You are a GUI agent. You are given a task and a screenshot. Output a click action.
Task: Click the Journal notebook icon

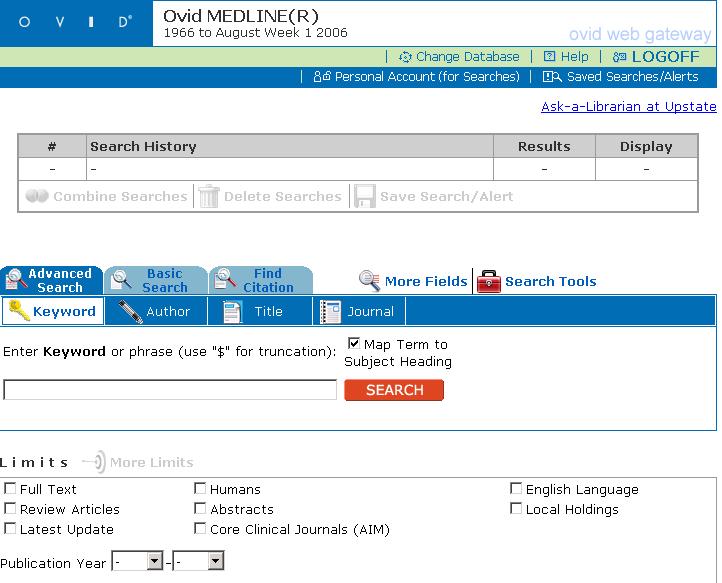pyautogui.click(x=330, y=311)
